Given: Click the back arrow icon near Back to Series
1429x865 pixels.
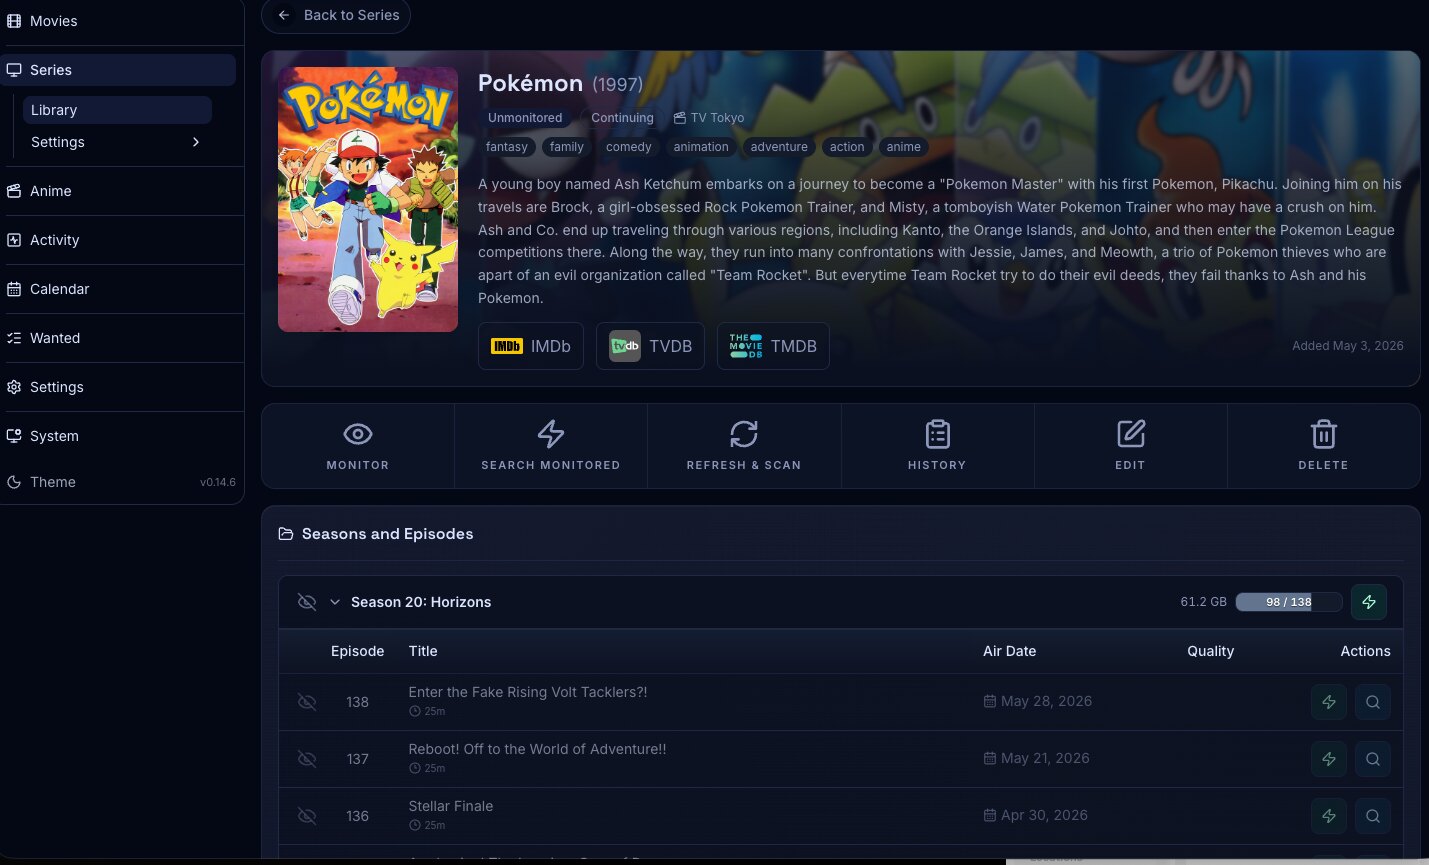Looking at the screenshot, I should [x=284, y=15].
